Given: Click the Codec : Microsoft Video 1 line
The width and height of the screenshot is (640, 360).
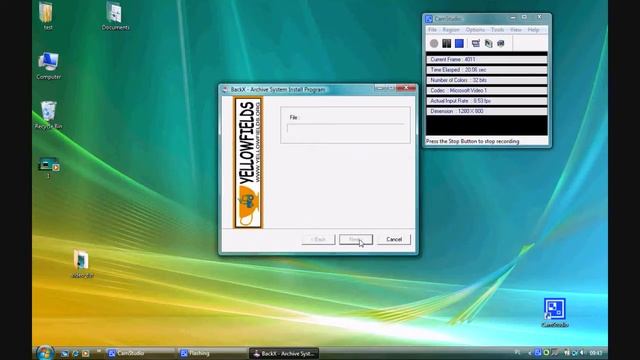Looking at the screenshot, I should [x=487, y=91].
